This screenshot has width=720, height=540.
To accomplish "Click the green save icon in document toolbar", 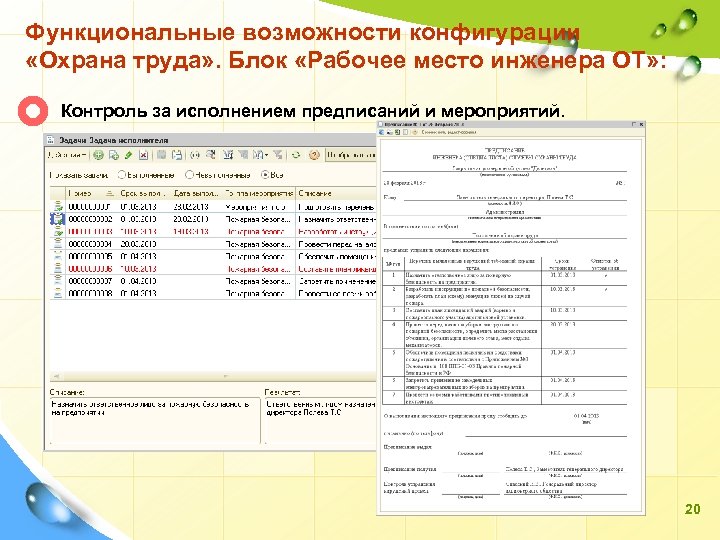I will click(397, 132).
